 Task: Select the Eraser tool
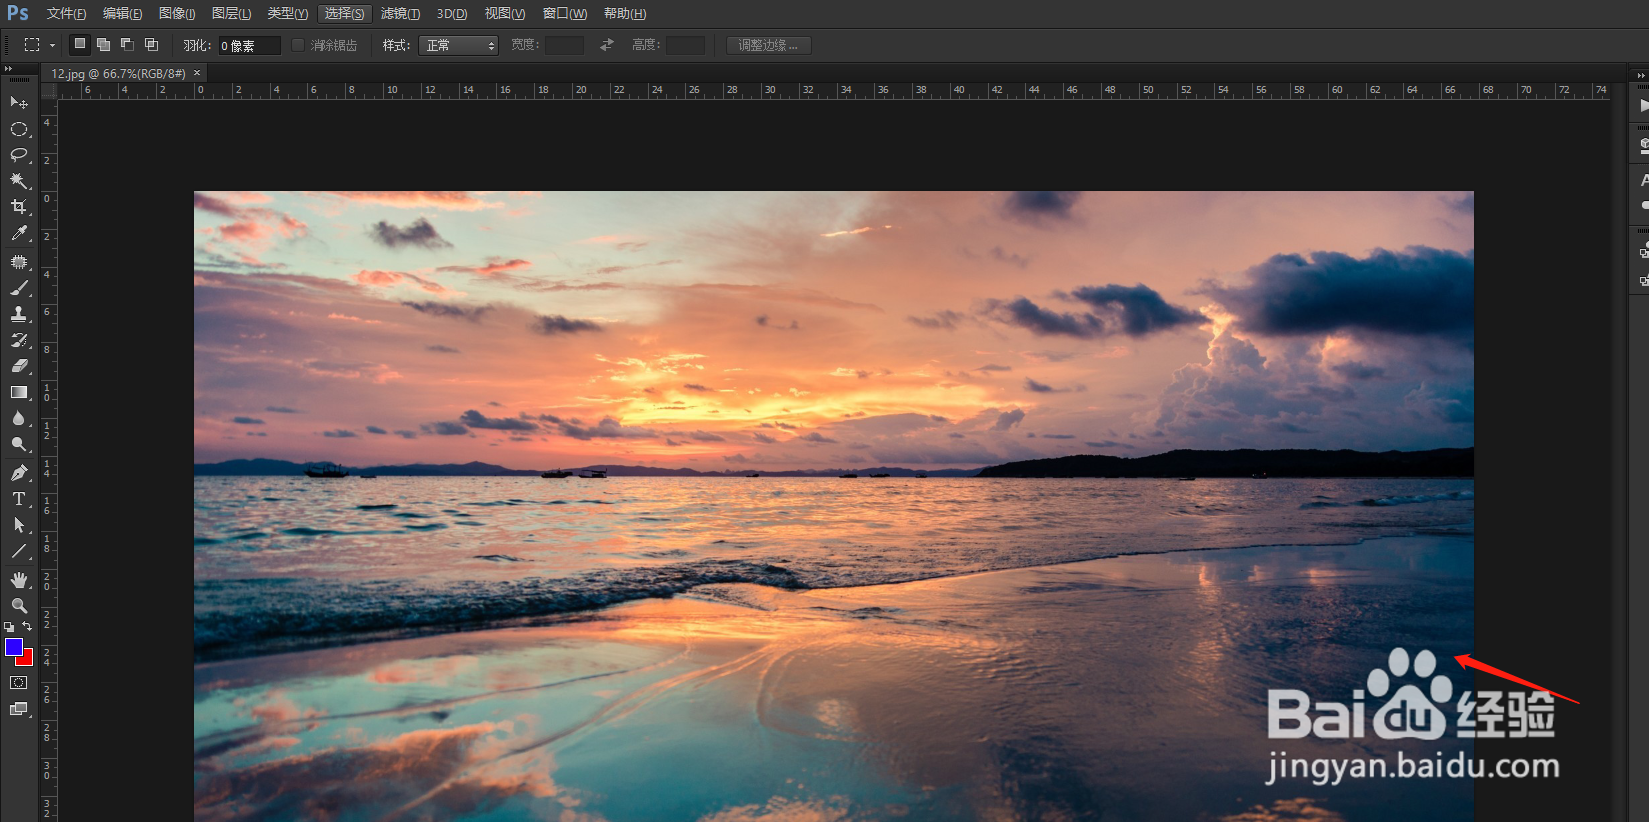19,366
